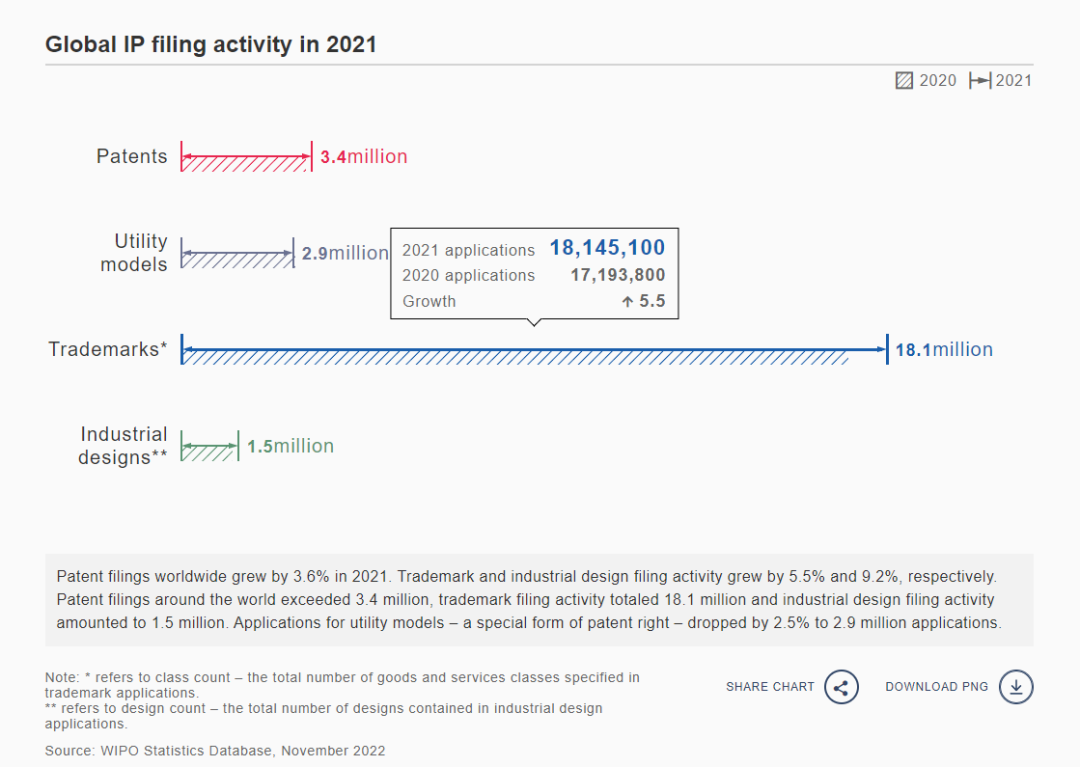Click the 3.4 million patents value
This screenshot has width=1080, height=767.
point(364,157)
